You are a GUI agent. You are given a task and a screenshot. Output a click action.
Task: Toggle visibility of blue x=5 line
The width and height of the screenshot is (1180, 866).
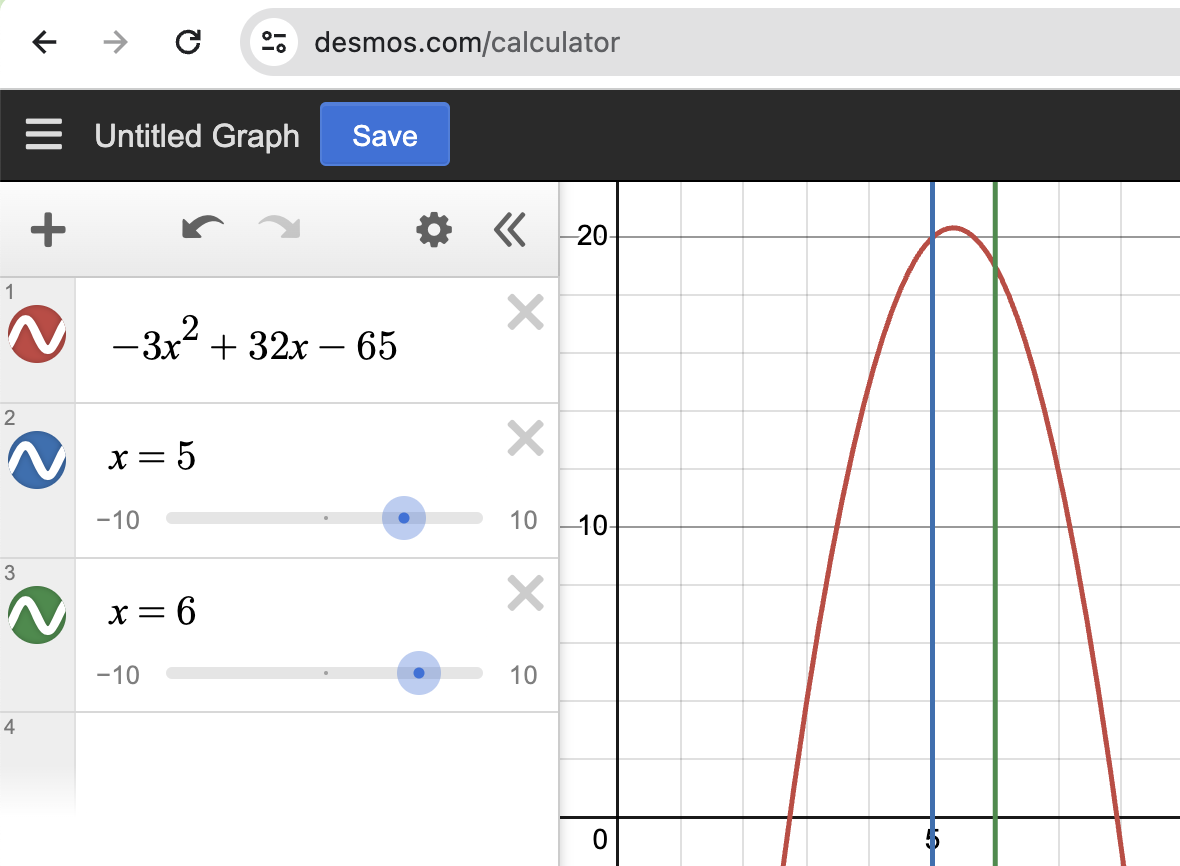click(x=37, y=460)
